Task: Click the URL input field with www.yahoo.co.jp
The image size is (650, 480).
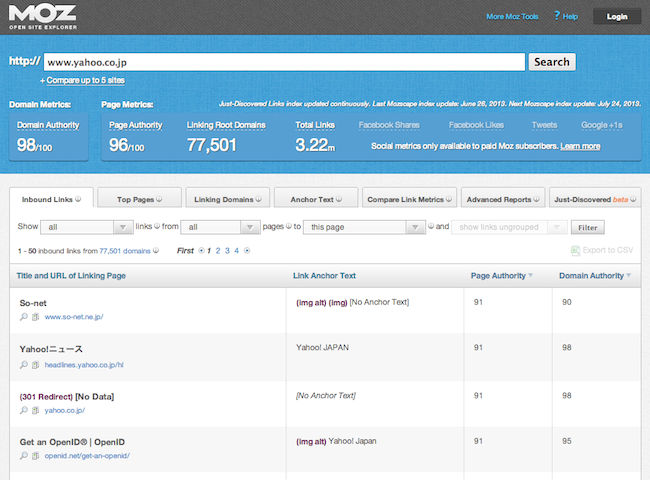Action: click(284, 62)
